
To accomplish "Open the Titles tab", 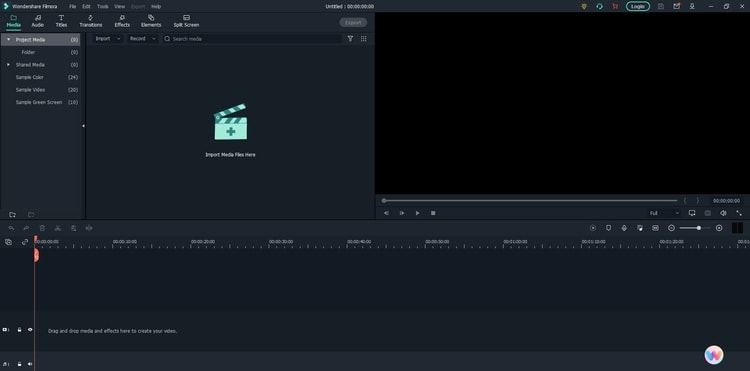I will 61,21.
